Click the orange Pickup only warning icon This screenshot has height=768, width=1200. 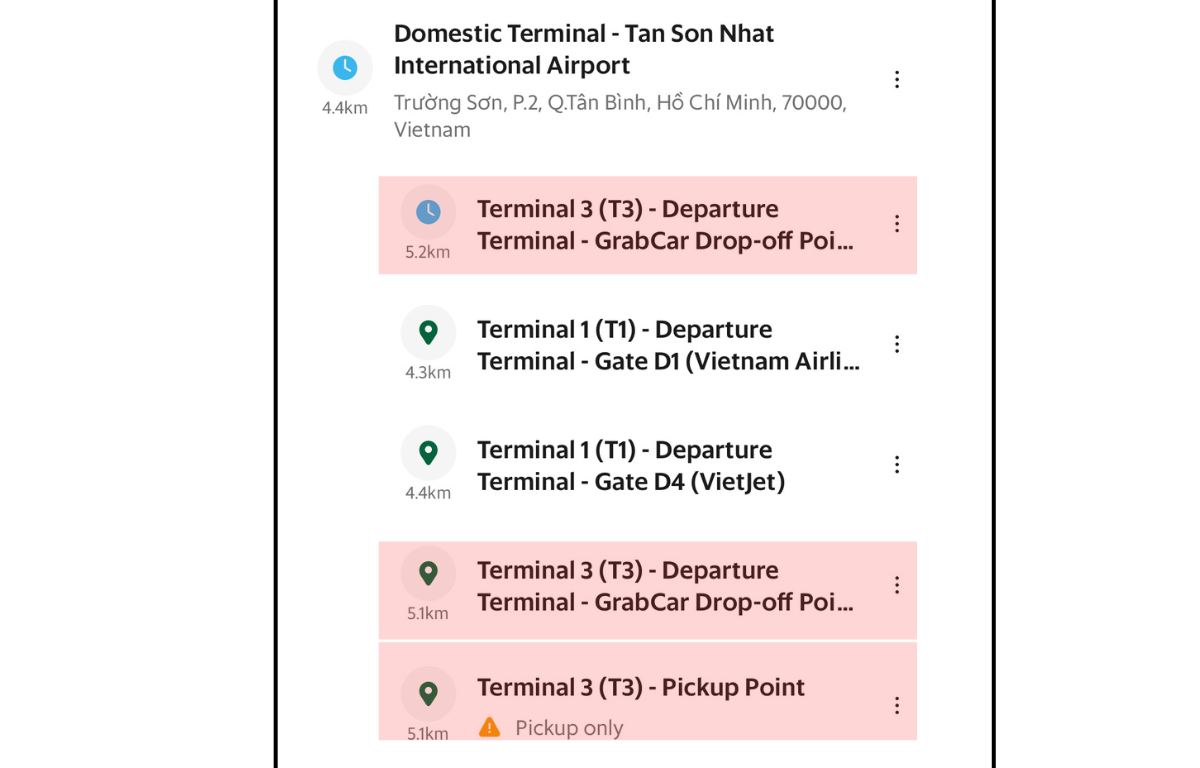[489, 727]
